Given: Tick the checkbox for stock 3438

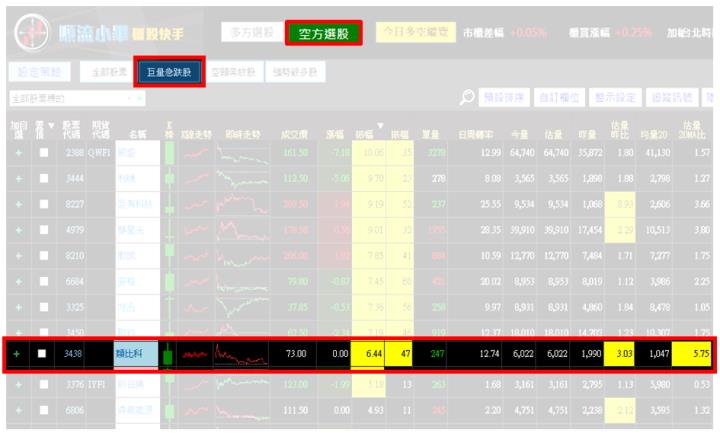Looking at the screenshot, I should [42, 353].
